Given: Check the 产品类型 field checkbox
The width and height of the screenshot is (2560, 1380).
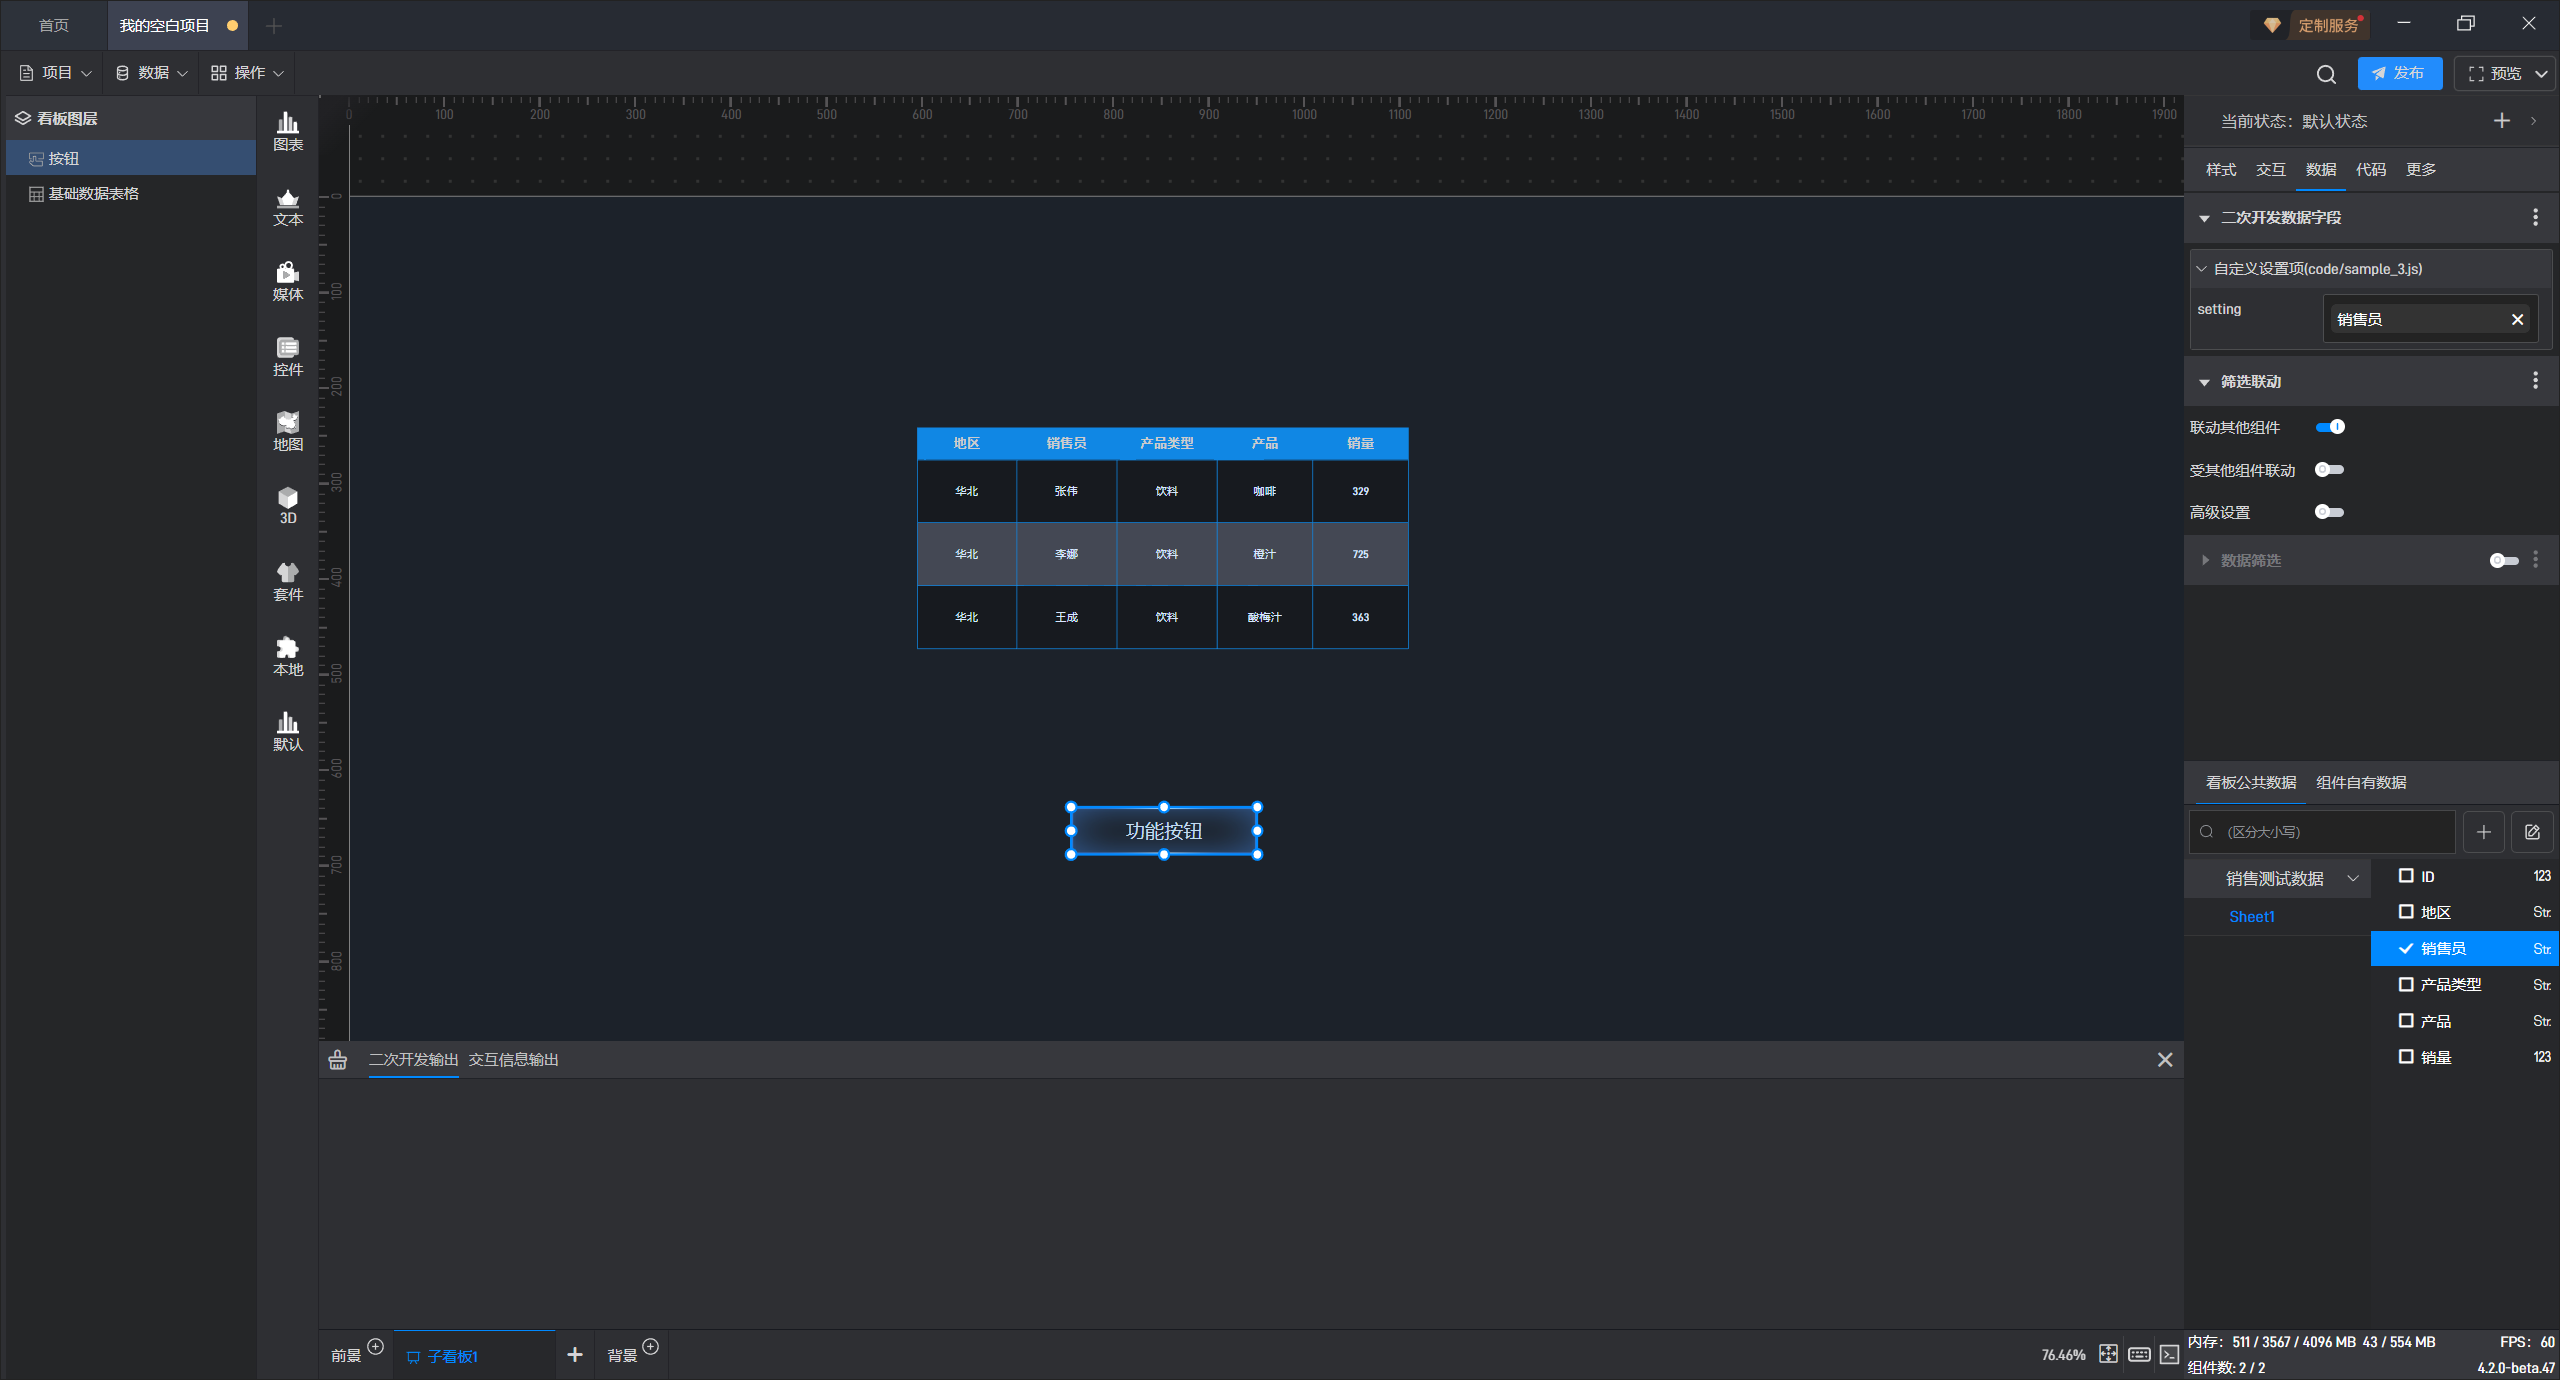Looking at the screenshot, I should pyautogui.click(x=2406, y=985).
